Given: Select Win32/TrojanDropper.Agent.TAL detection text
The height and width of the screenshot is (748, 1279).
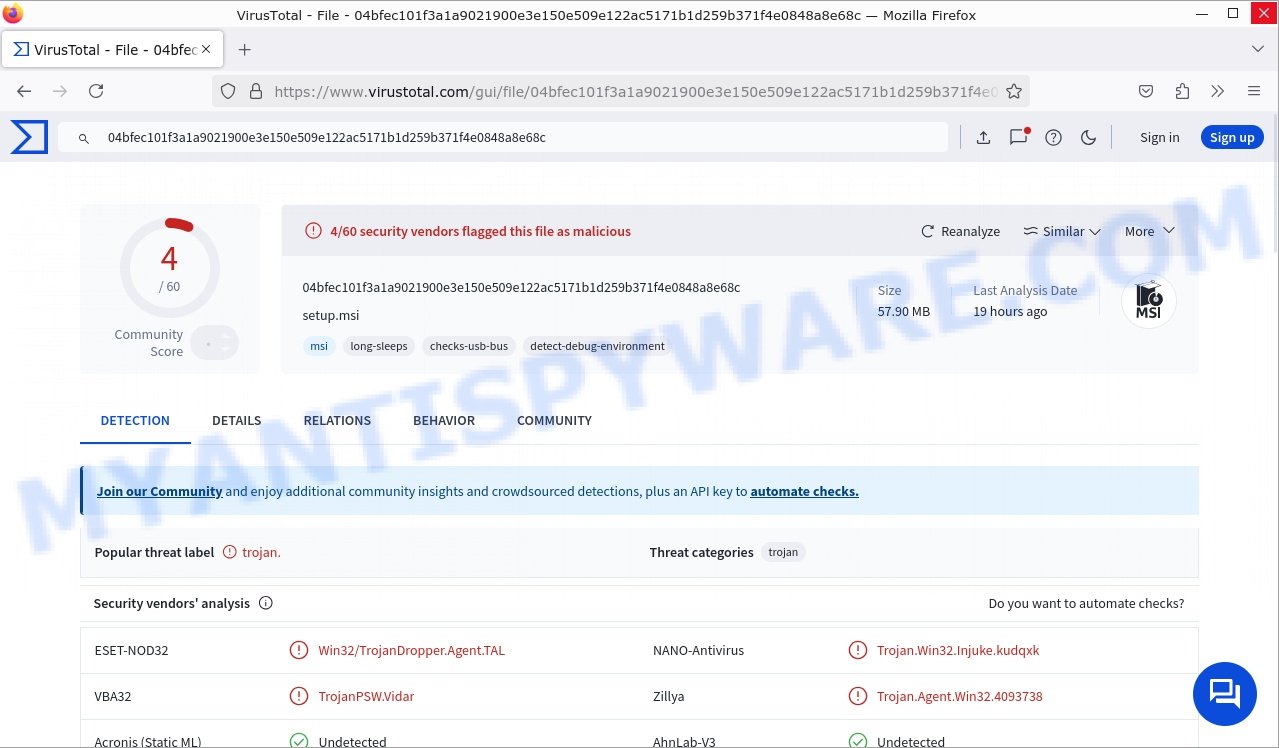Looking at the screenshot, I should [412, 650].
